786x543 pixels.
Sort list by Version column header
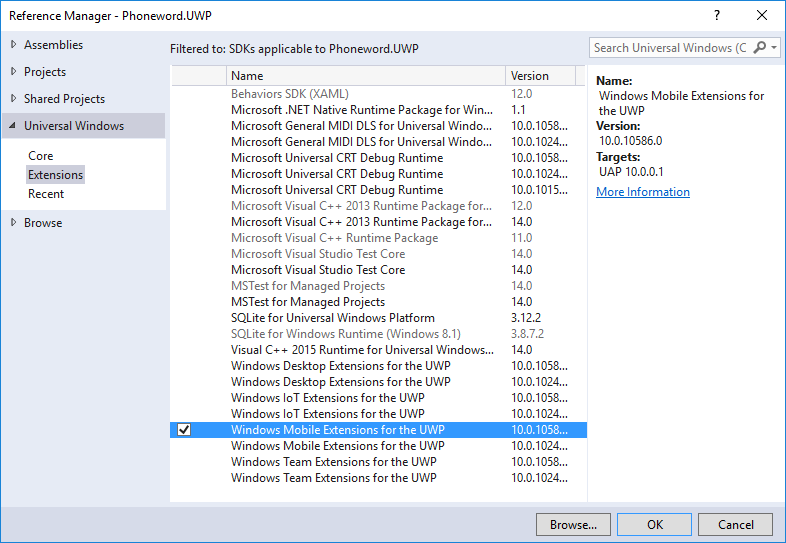[541, 76]
